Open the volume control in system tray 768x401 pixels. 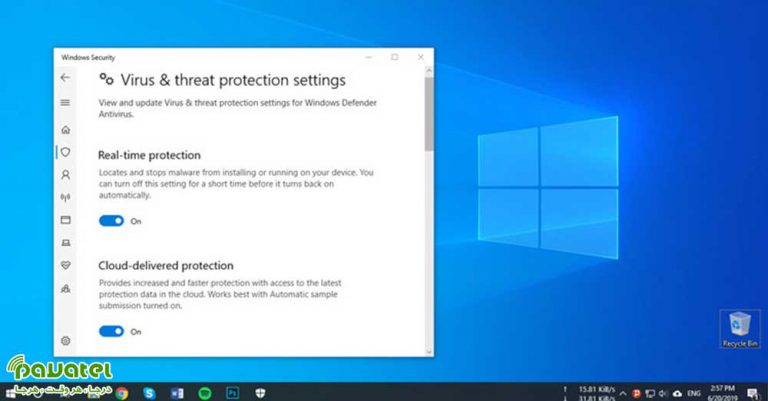coord(663,393)
